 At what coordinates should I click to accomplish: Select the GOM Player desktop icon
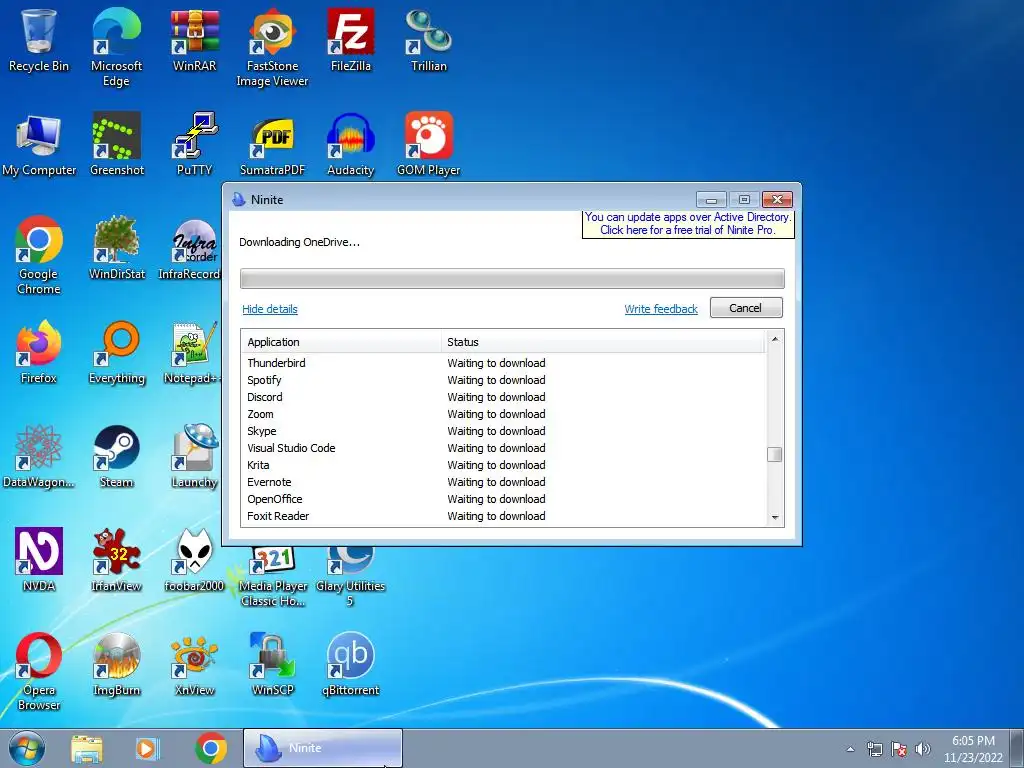pyautogui.click(x=428, y=144)
